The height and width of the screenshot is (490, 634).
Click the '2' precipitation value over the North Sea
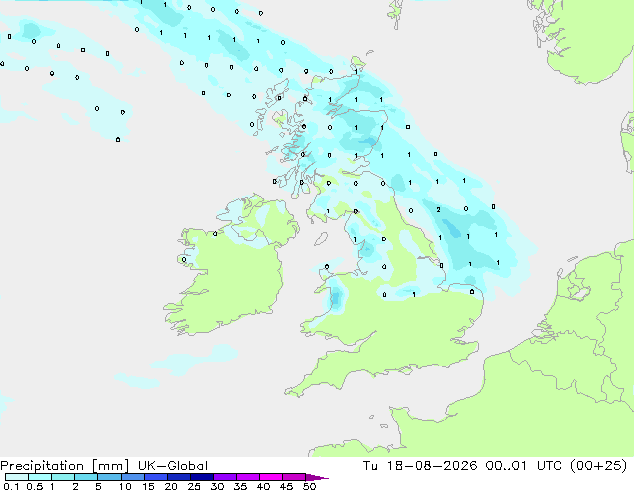point(438,209)
